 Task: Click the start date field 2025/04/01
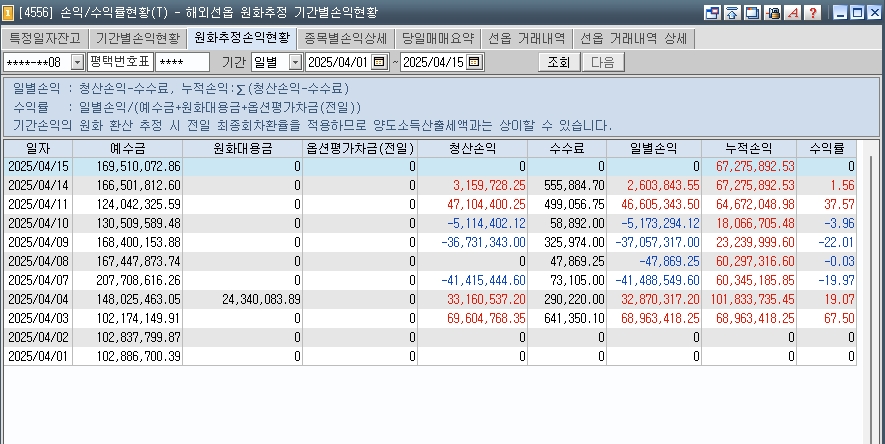(x=339, y=62)
